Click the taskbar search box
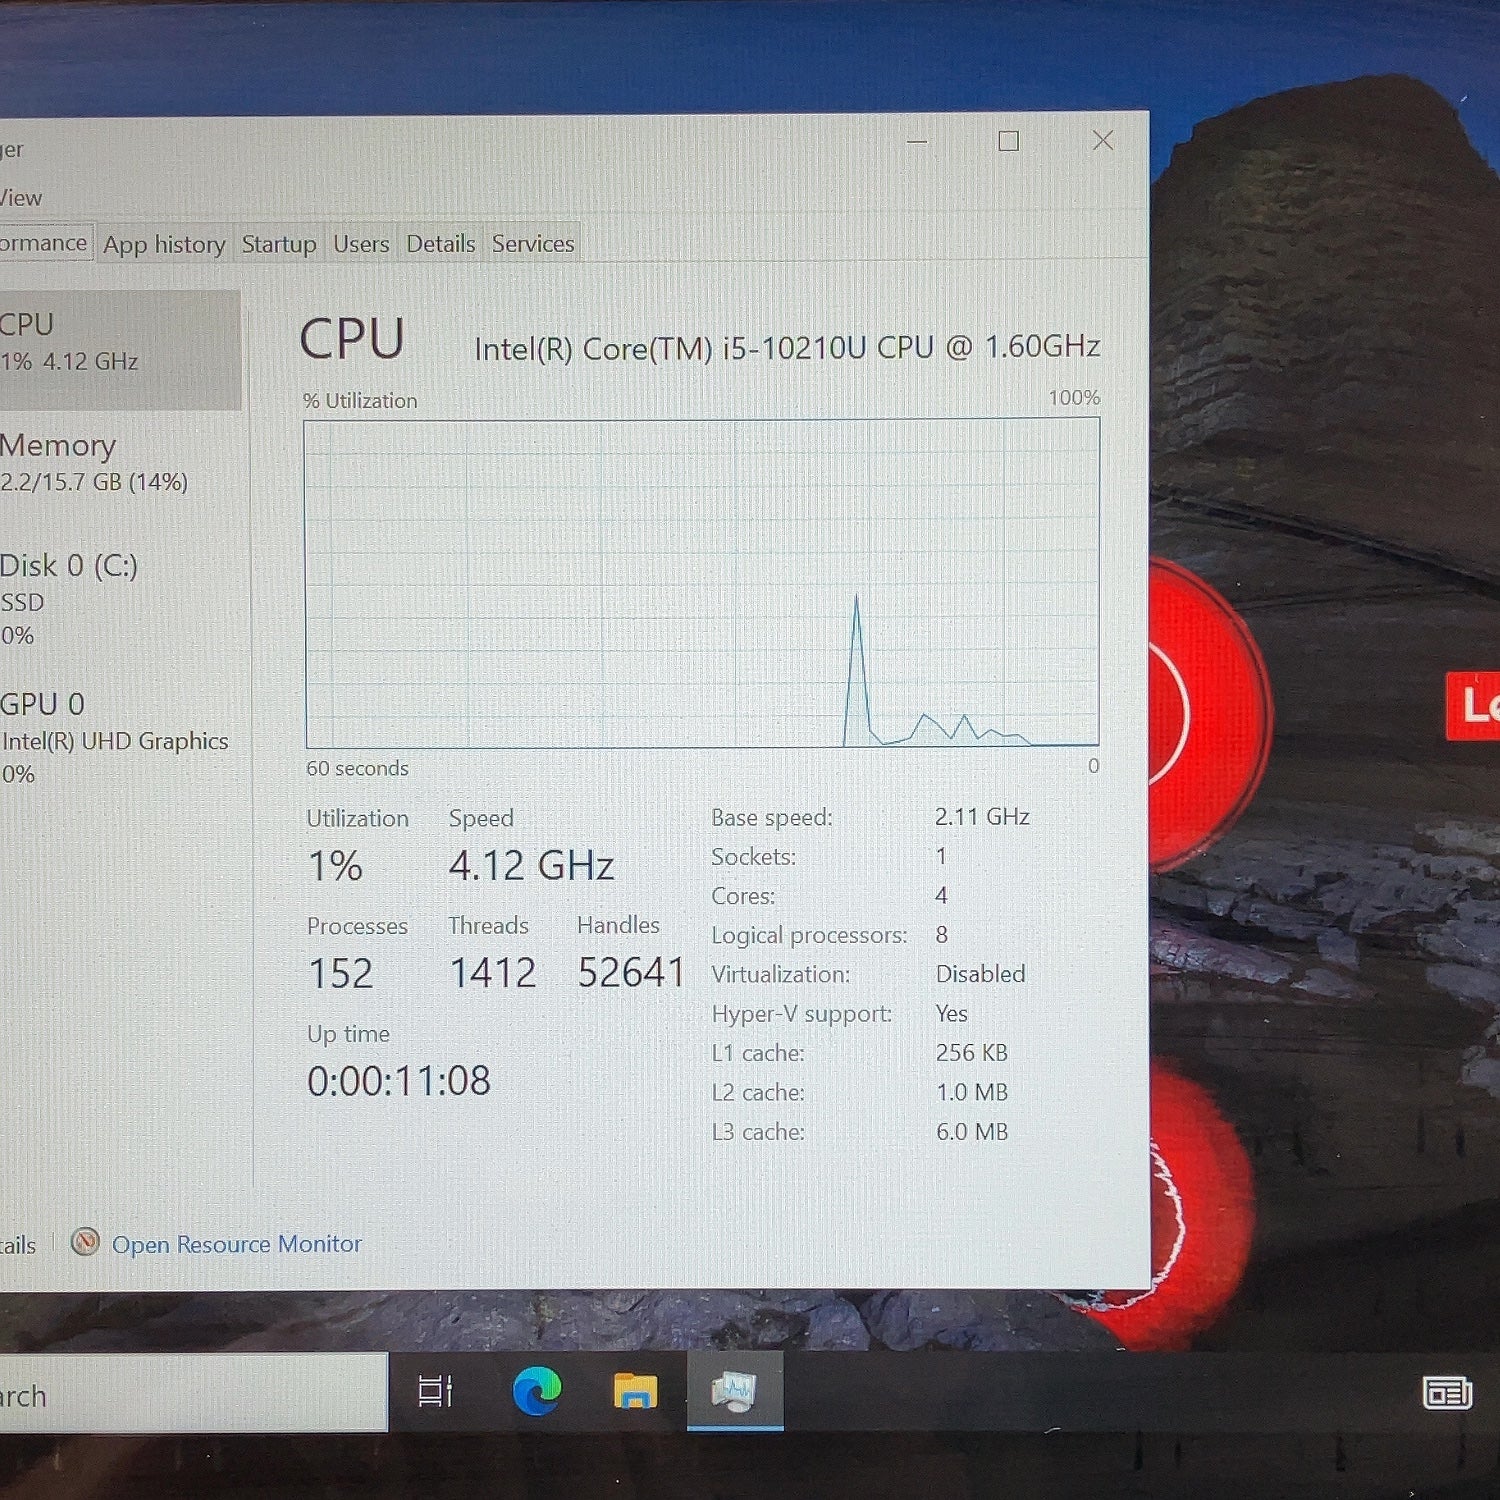Image resolution: width=1500 pixels, height=1500 pixels. coord(193,1394)
